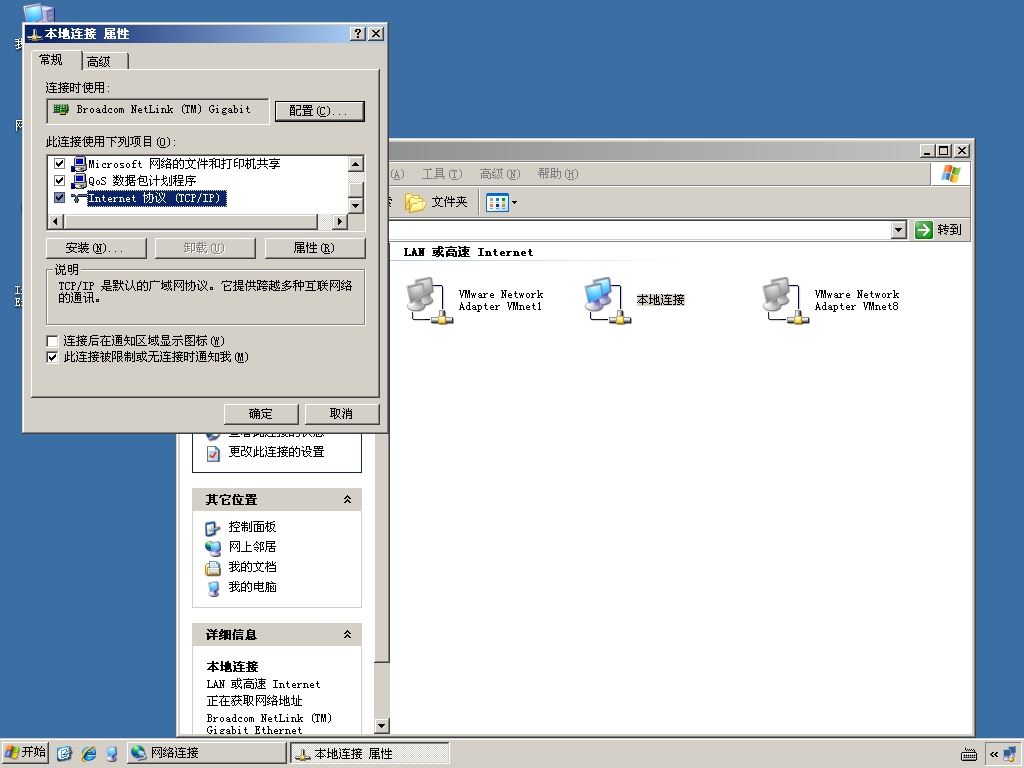Switch to 网络连接 taskbar button
The width and height of the screenshot is (1024, 768).
coord(206,753)
